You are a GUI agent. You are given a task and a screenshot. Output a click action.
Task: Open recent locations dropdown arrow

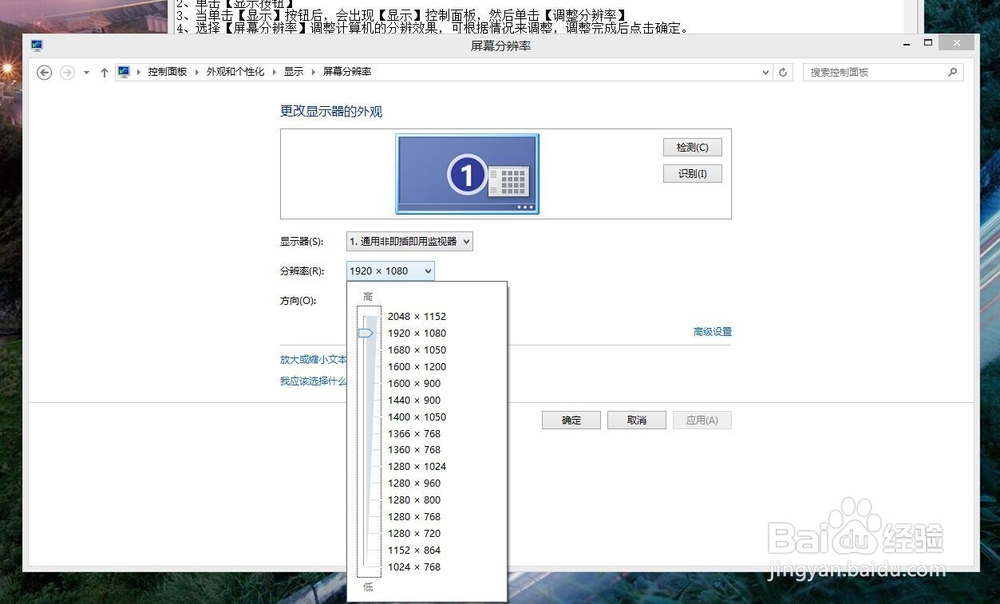(x=86, y=73)
